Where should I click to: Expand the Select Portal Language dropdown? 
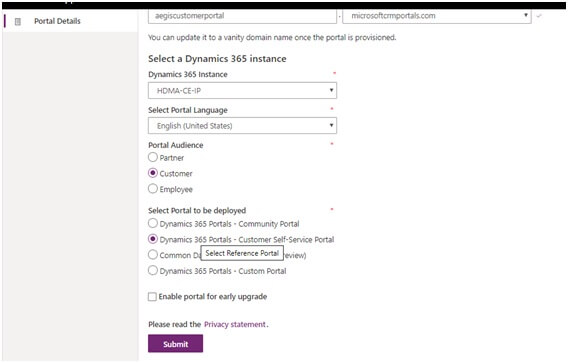[242, 126]
